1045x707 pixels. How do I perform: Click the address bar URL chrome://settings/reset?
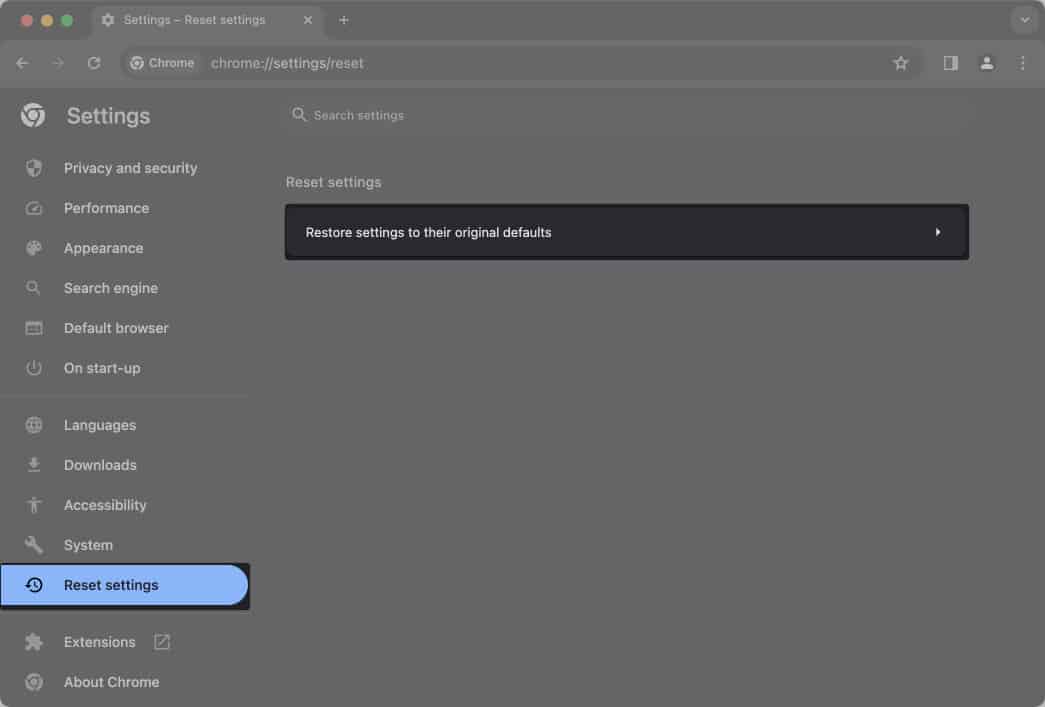(287, 63)
